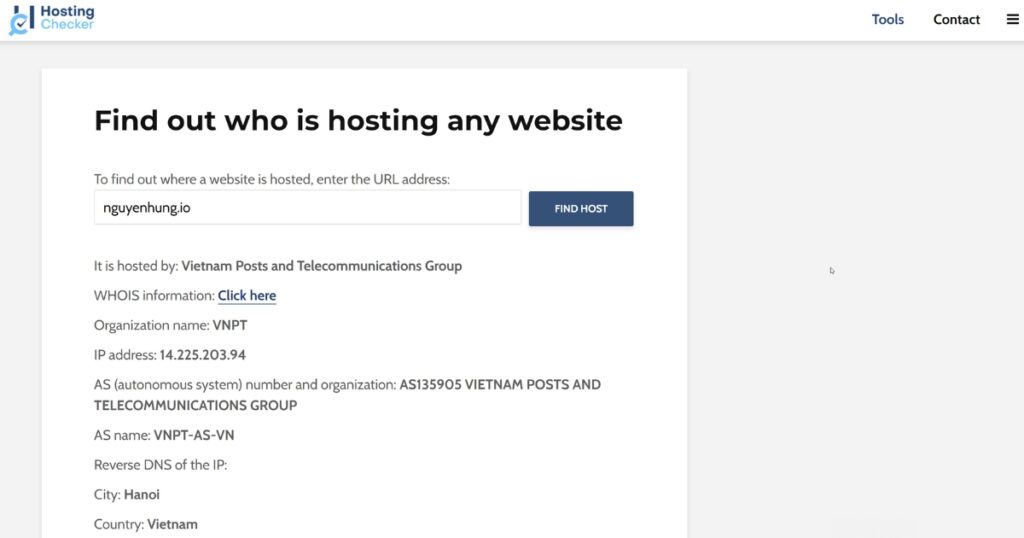Open the Tools menu

887,19
